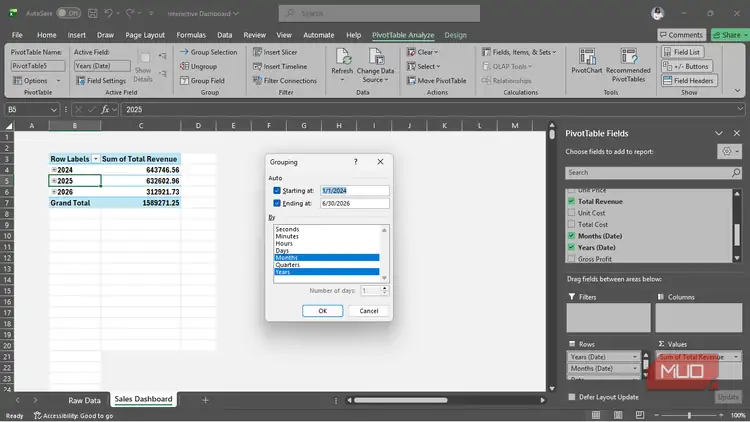
Task: Expand the 2026 row group
Action: [54, 192]
